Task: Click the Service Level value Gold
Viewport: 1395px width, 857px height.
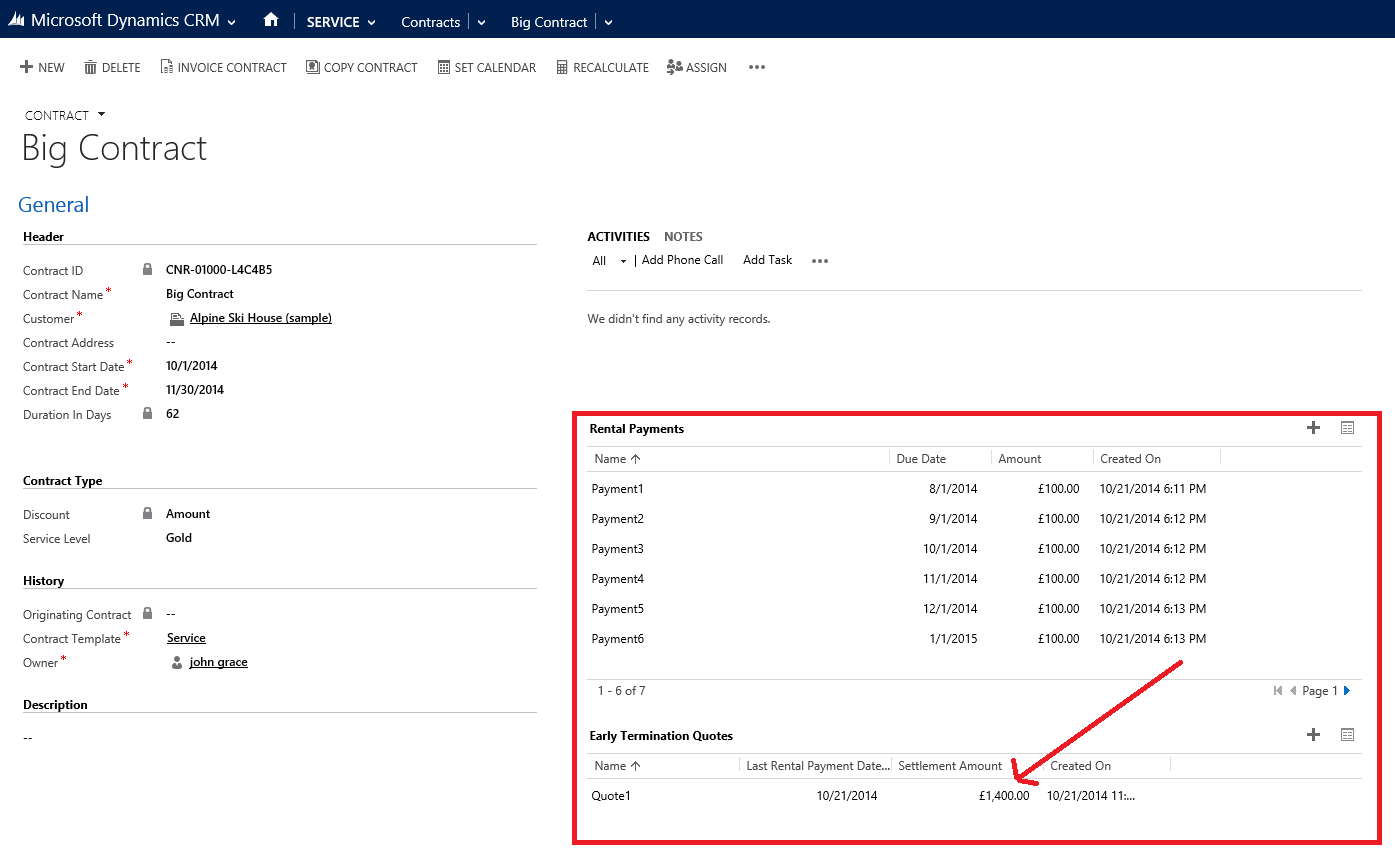Action: click(179, 538)
